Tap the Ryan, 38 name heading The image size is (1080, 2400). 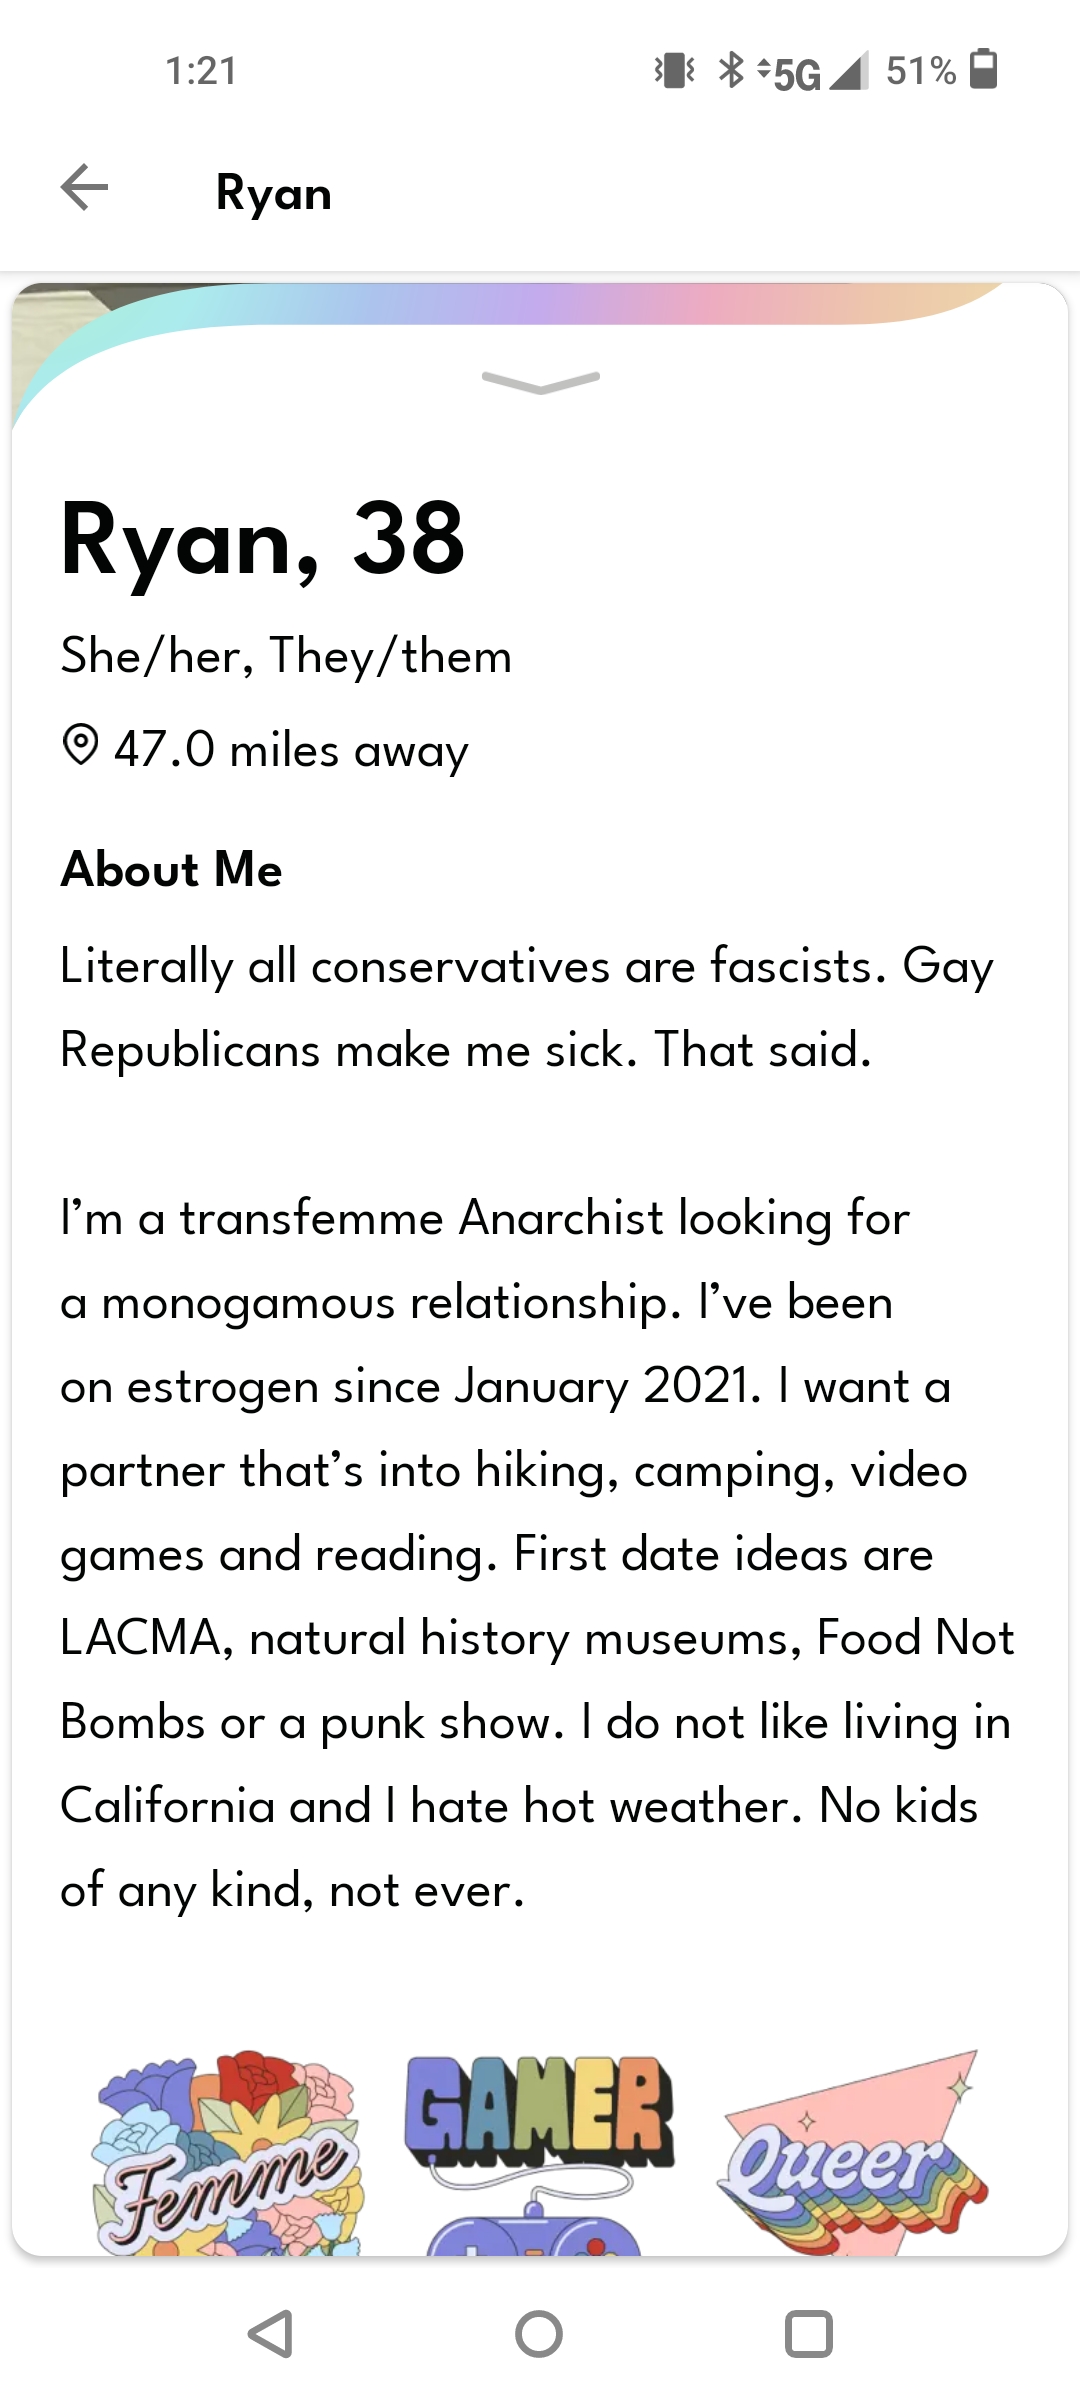pos(263,540)
